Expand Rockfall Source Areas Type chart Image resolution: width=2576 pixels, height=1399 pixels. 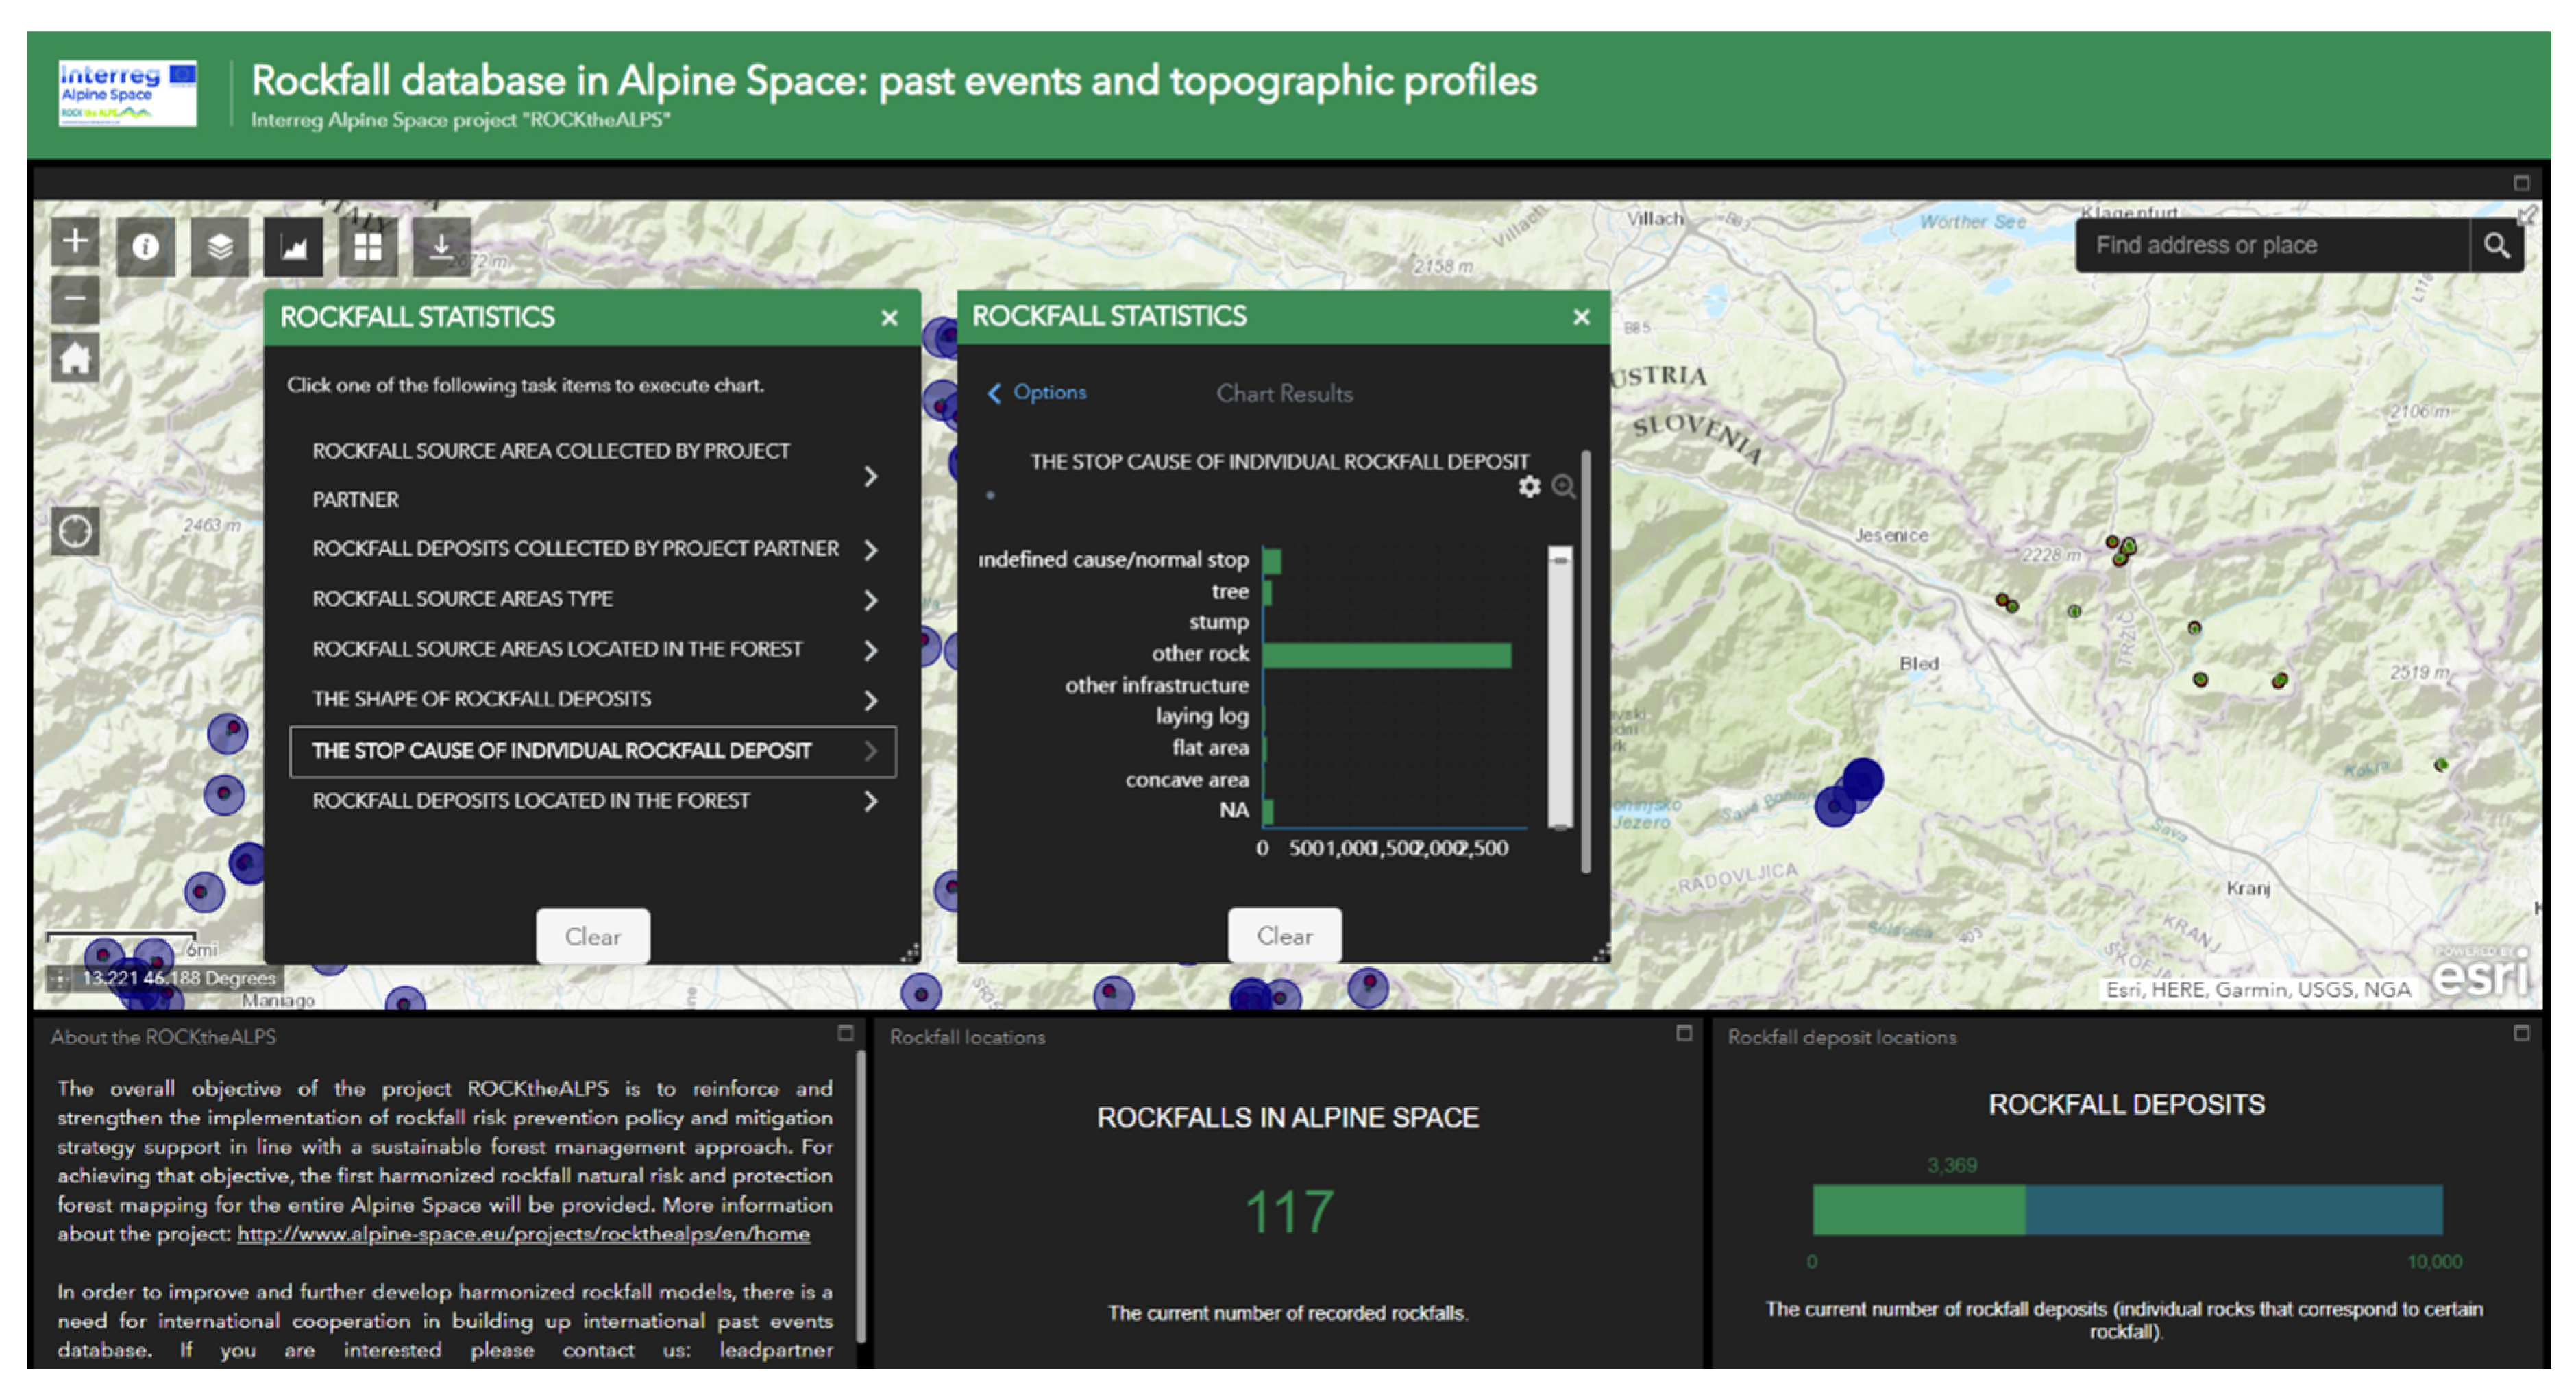point(592,599)
